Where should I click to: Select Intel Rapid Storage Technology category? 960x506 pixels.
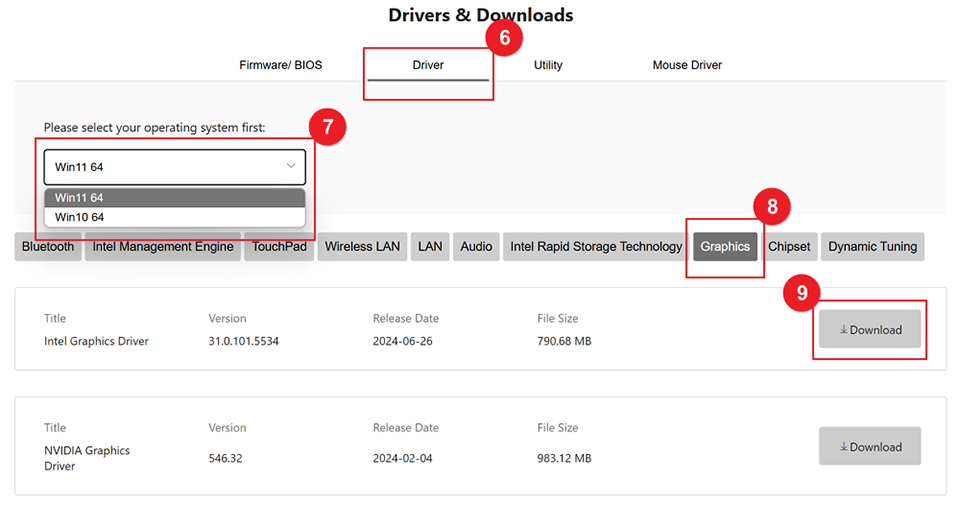tap(596, 247)
